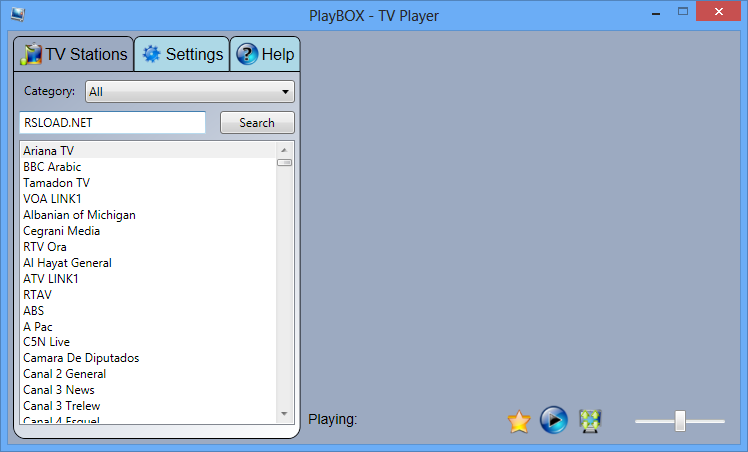The width and height of the screenshot is (748, 452).
Task: Toggle fullscreen with the monitor icon
Action: click(x=590, y=421)
